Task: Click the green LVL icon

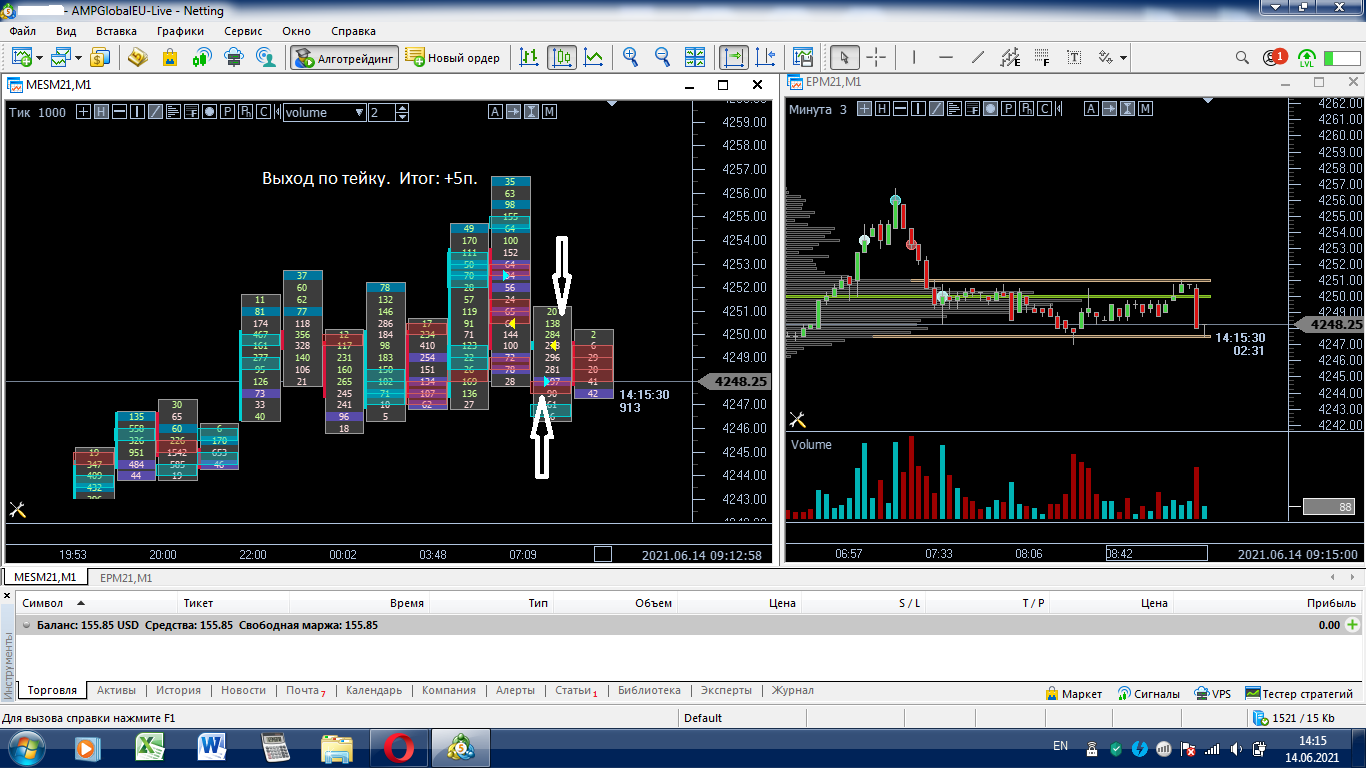Action: coord(1307,57)
